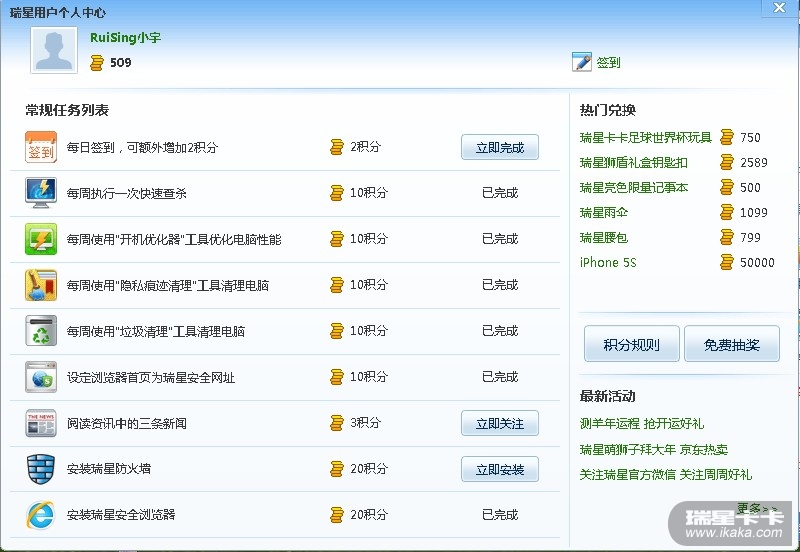Screen dimensions: 800x552
Task: Select 设定浏览器首页为瑞星安全网址 task text
Action: pyautogui.click(x=151, y=378)
